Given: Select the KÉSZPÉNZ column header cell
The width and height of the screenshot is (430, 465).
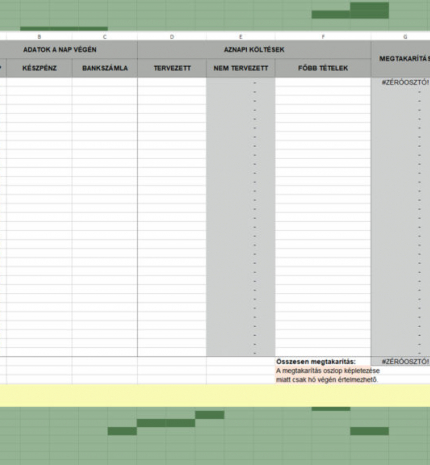Looking at the screenshot, I should point(39,68).
